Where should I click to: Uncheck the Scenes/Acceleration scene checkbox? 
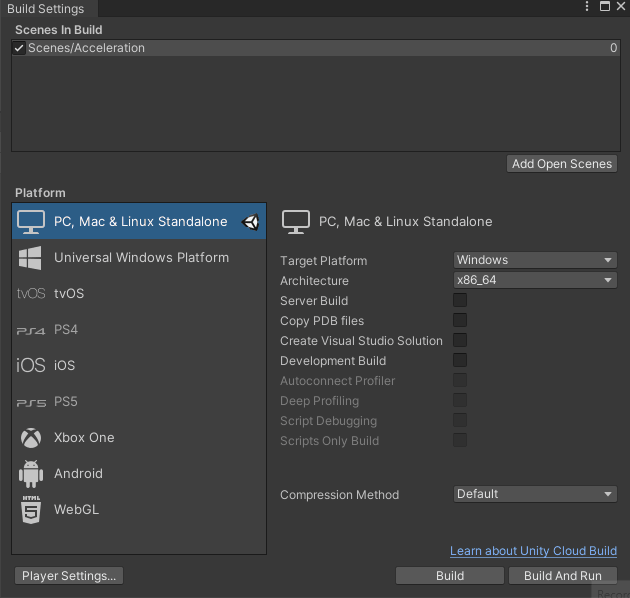click(x=19, y=48)
